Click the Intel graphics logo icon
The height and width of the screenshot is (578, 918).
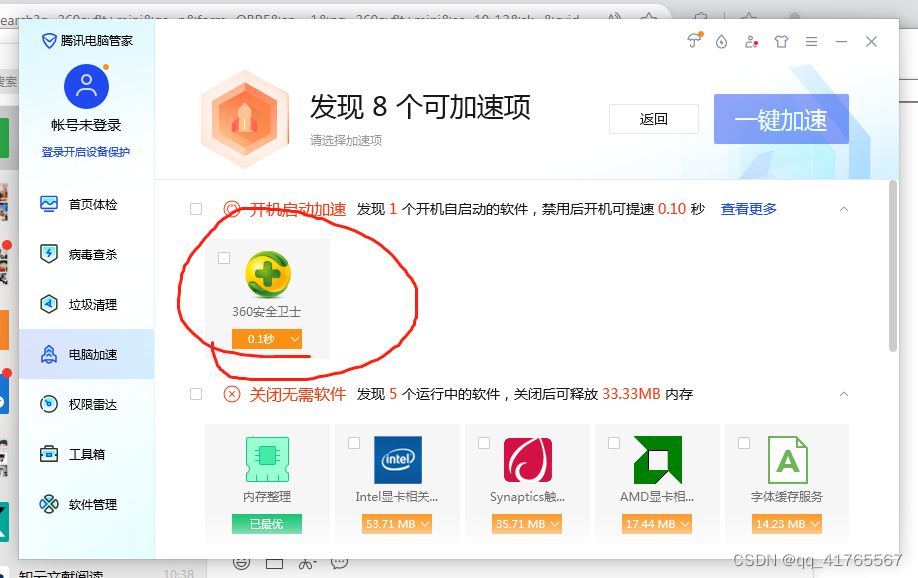point(398,460)
